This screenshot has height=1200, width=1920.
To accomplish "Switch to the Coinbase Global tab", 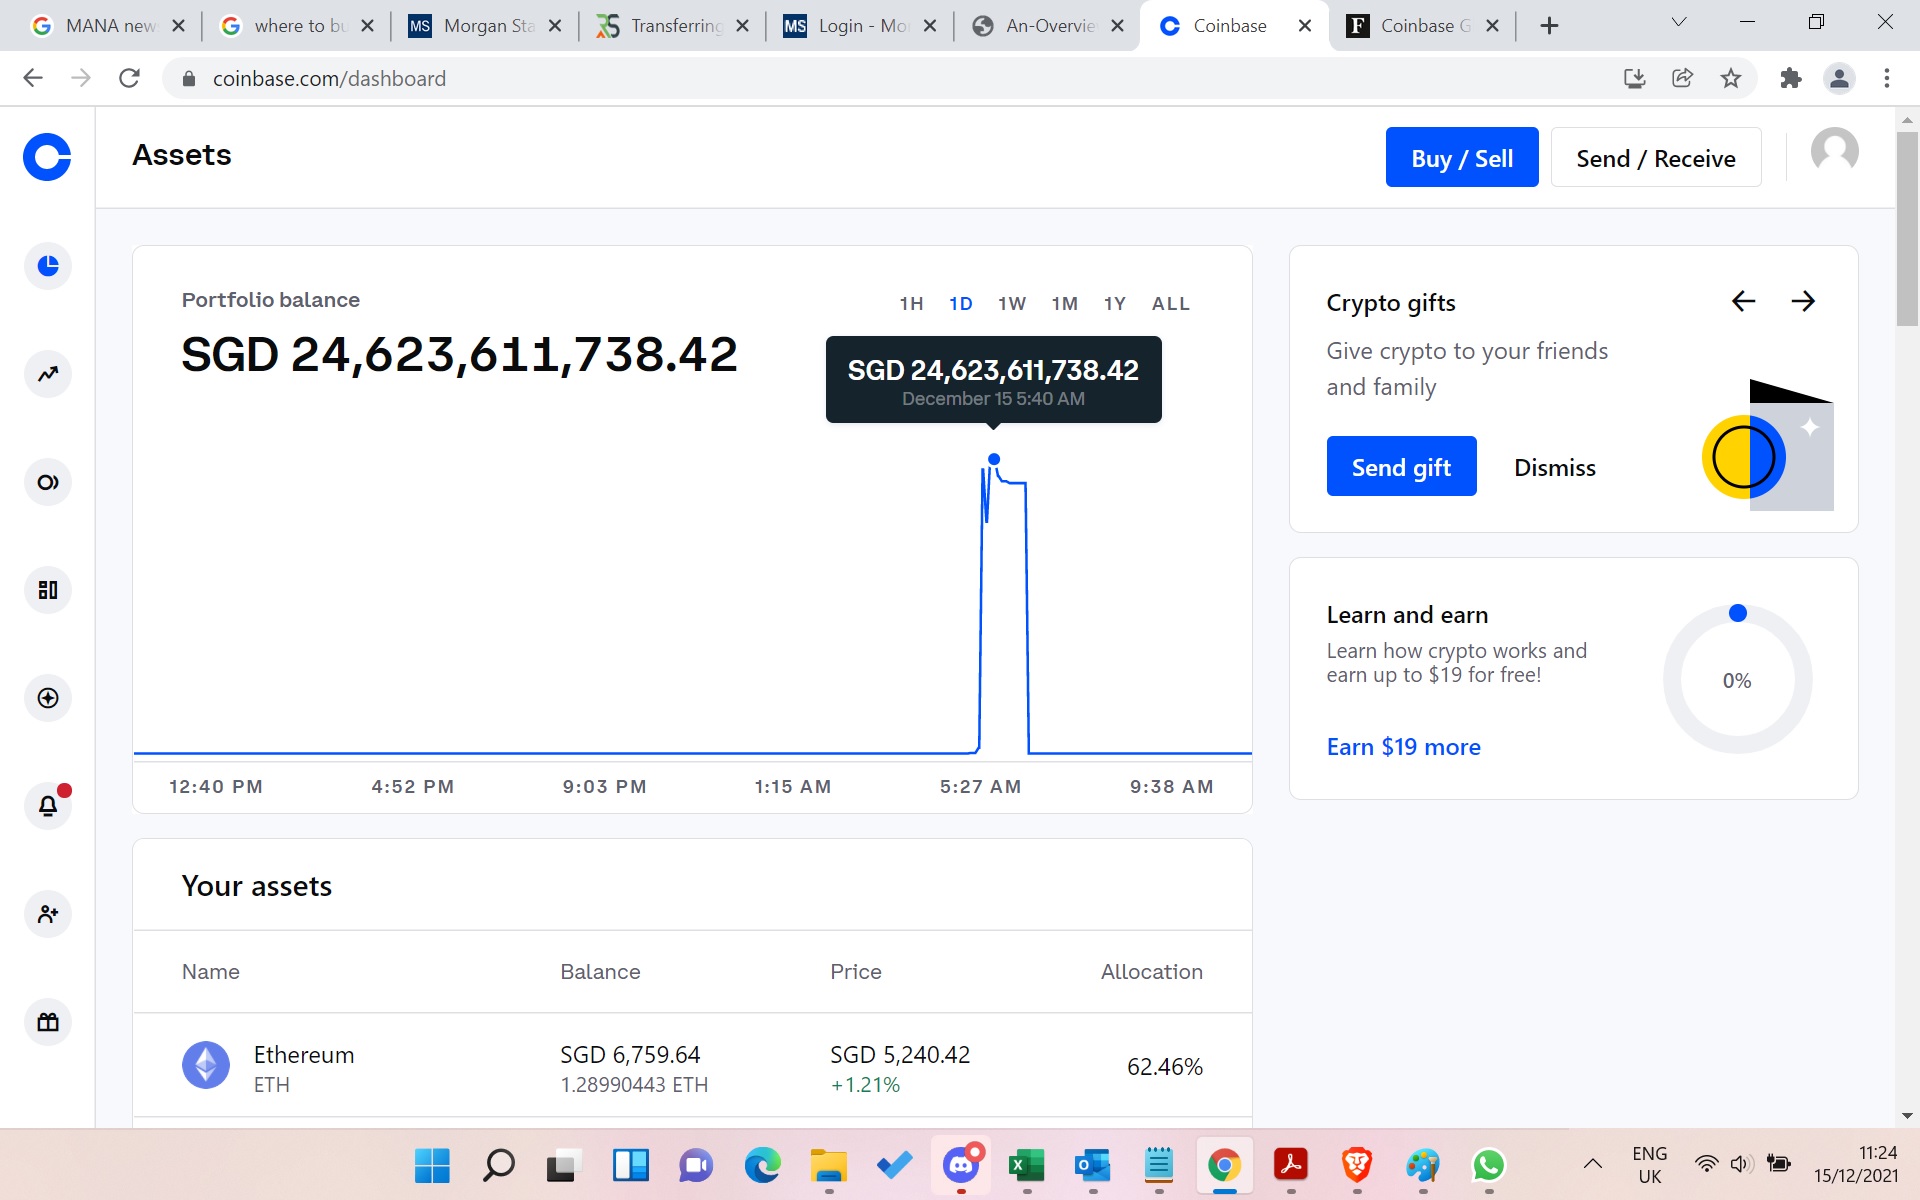I will pos(1424,25).
